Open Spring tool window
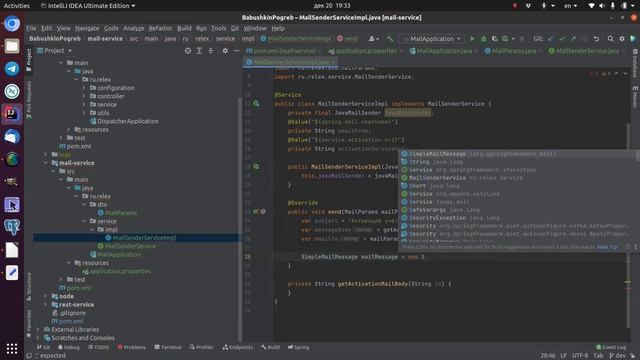This screenshot has height=360, width=640. [x=298, y=347]
